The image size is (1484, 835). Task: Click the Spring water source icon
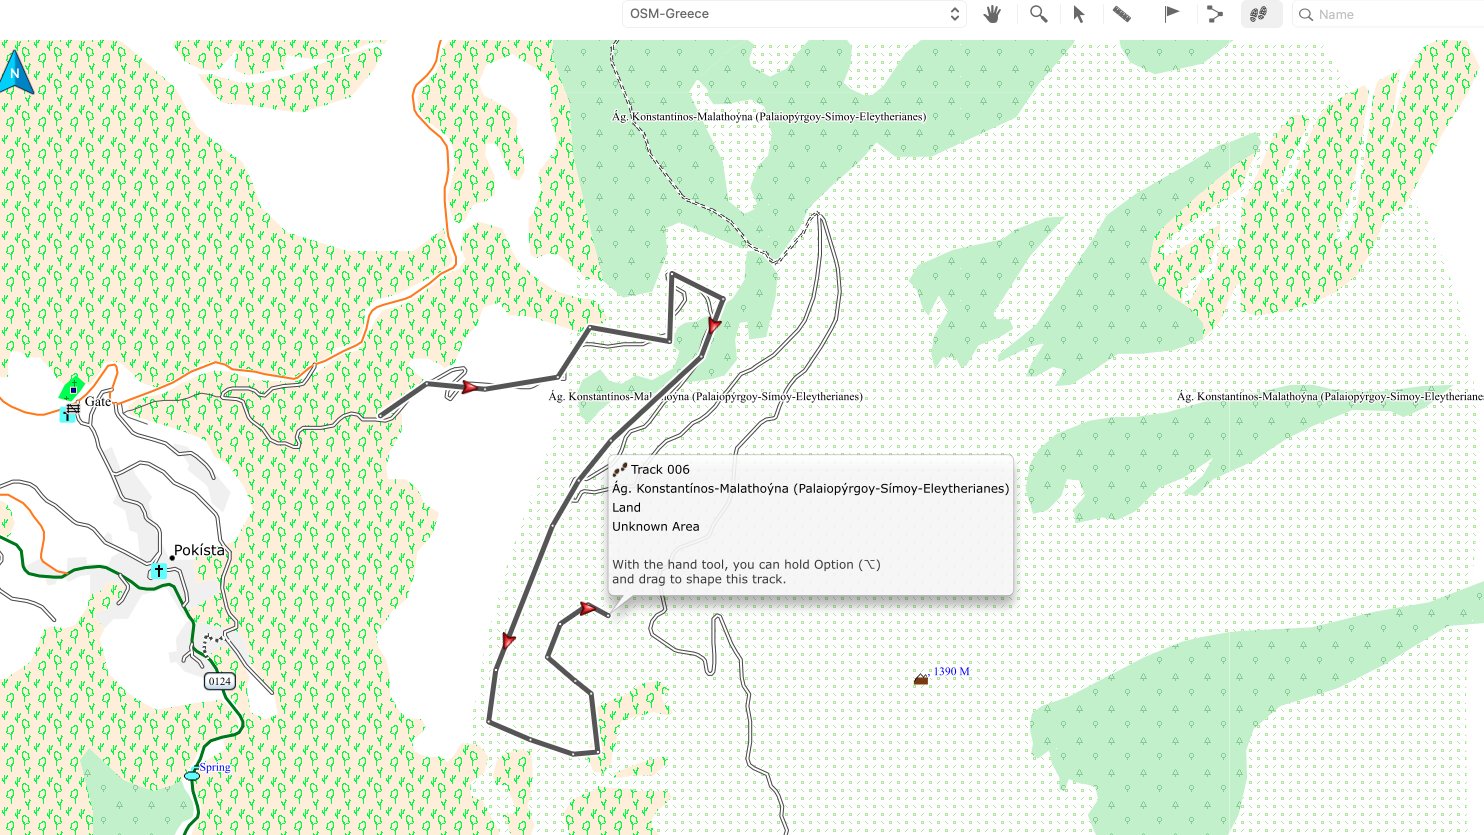(192, 775)
